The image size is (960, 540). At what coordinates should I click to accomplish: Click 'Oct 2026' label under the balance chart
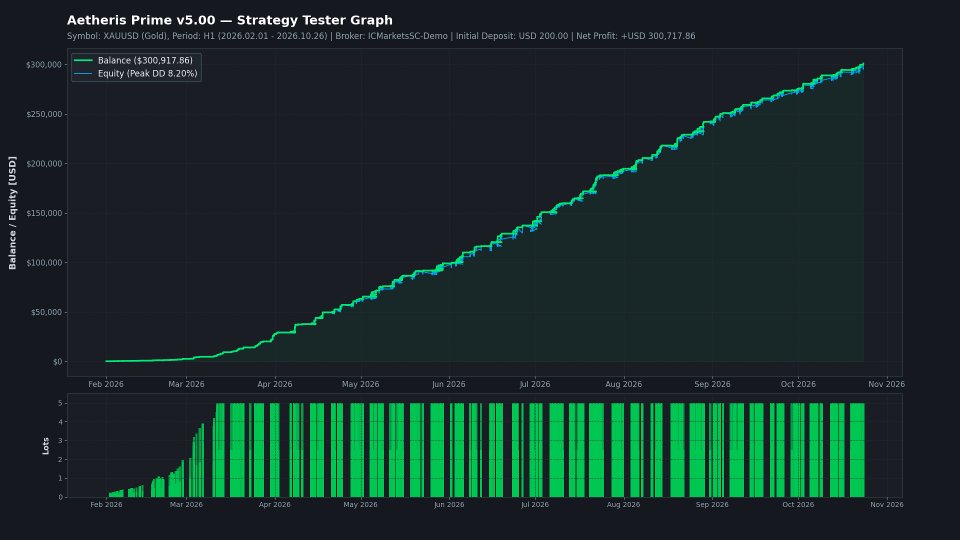coord(798,384)
